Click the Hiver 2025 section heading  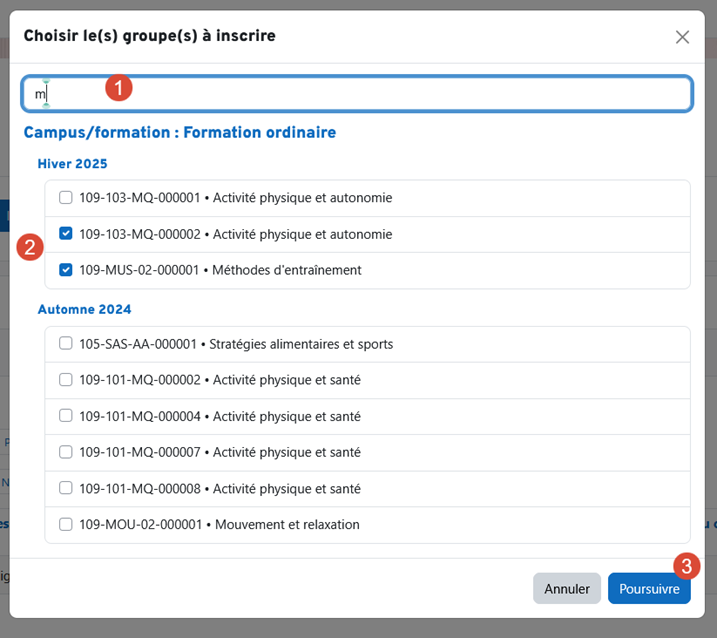(72, 164)
